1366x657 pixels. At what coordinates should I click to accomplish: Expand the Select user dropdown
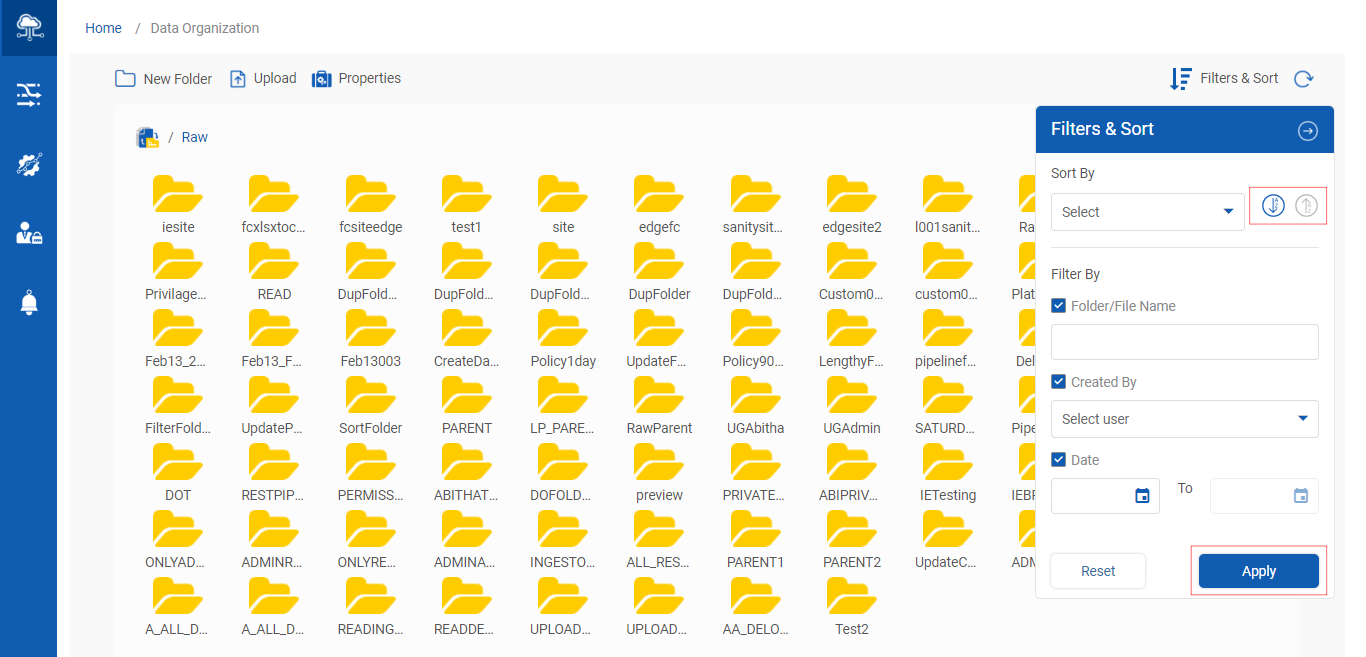click(x=1185, y=419)
